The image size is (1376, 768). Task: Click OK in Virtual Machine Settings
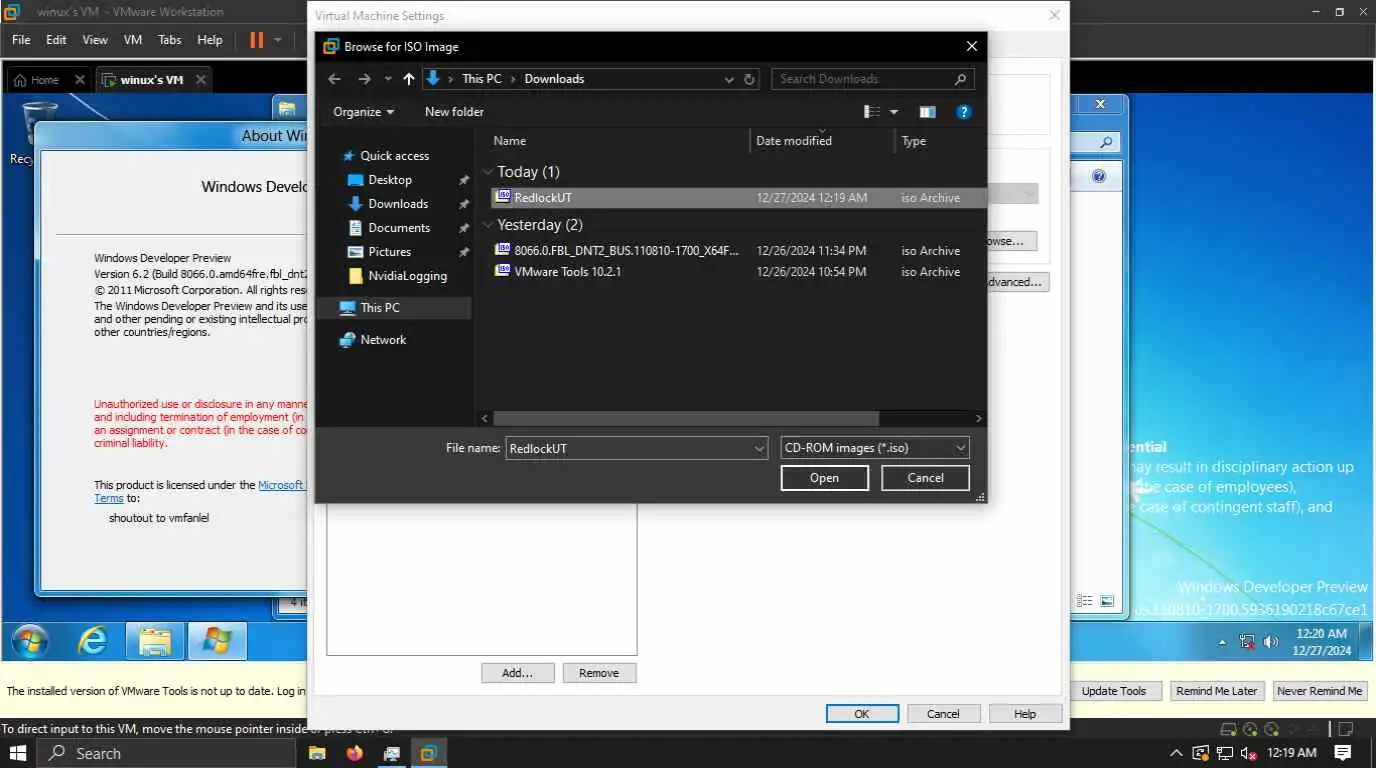click(862, 714)
